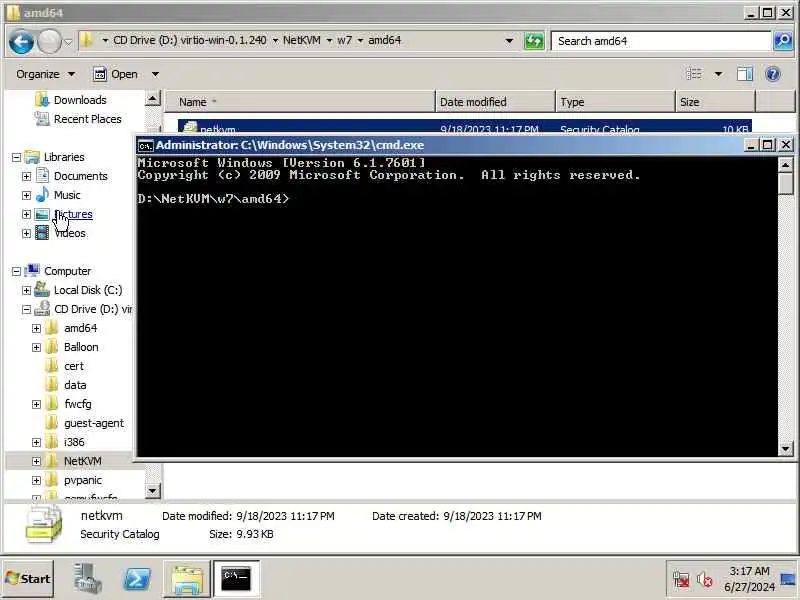This screenshot has height=600, width=800.
Task: Click the green refresh button in address bar
Action: pyautogui.click(x=534, y=41)
